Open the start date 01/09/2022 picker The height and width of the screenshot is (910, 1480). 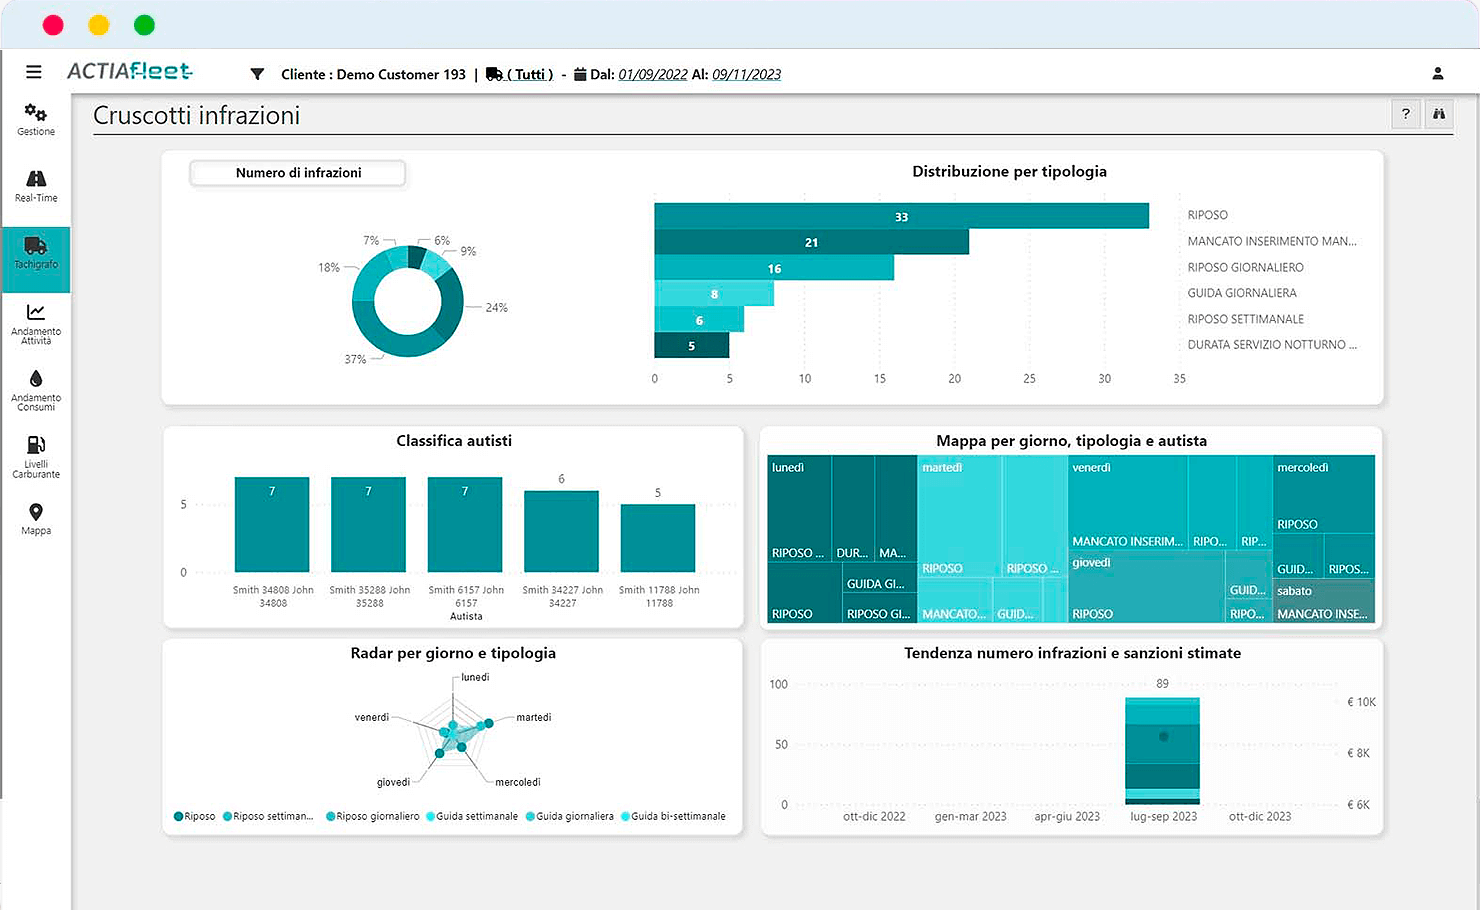(653, 74)
